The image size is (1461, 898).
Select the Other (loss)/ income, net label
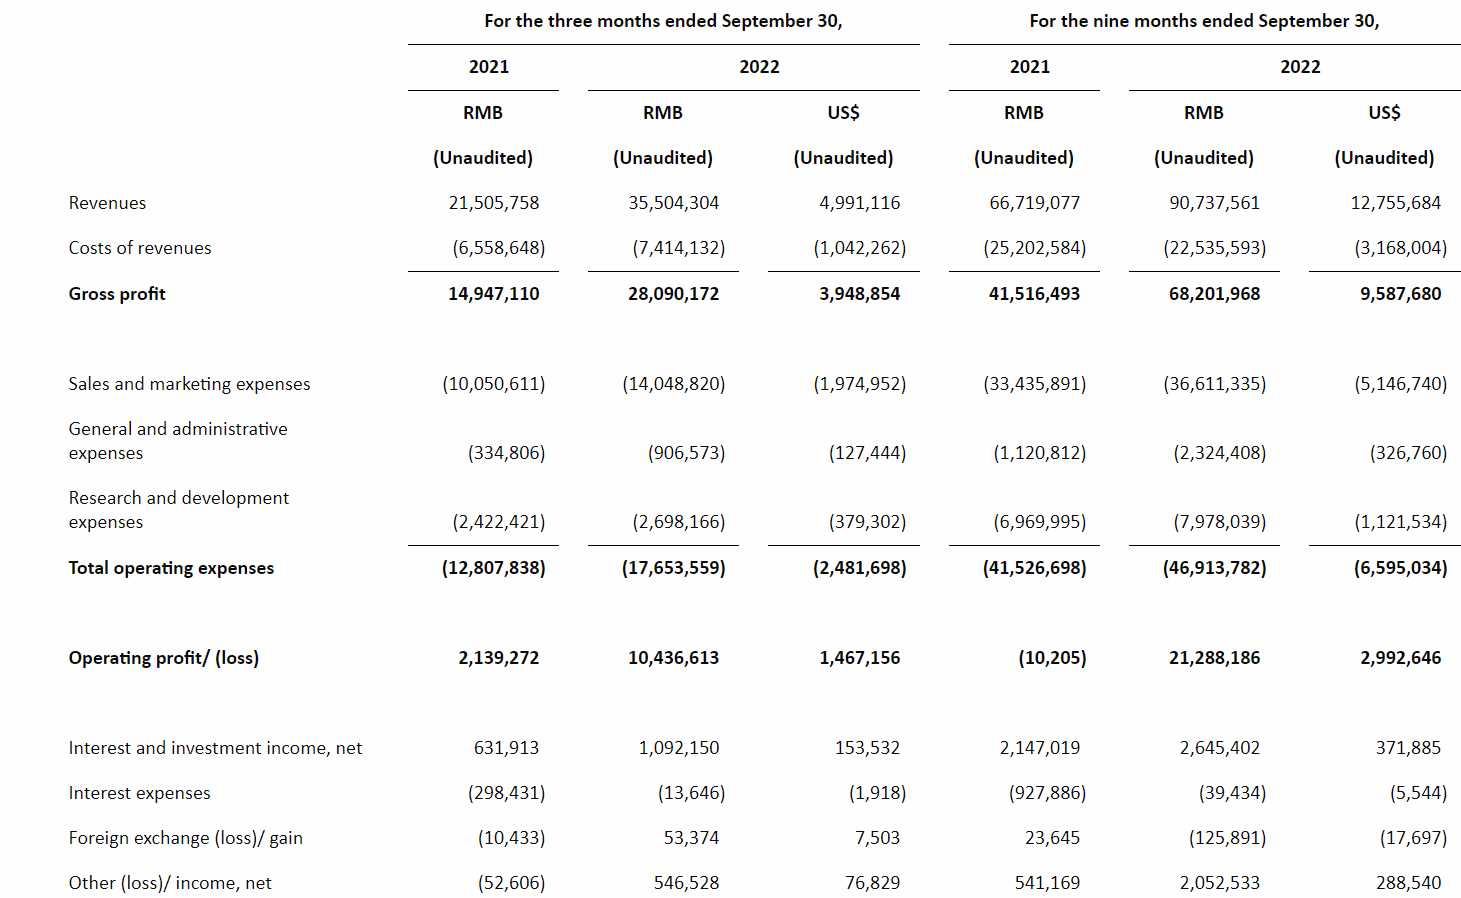(x=170, y=883)
